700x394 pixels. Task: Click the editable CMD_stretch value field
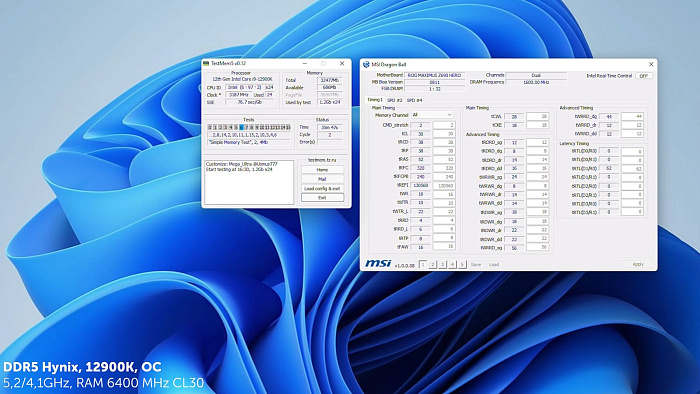click(x=444, y=125)
